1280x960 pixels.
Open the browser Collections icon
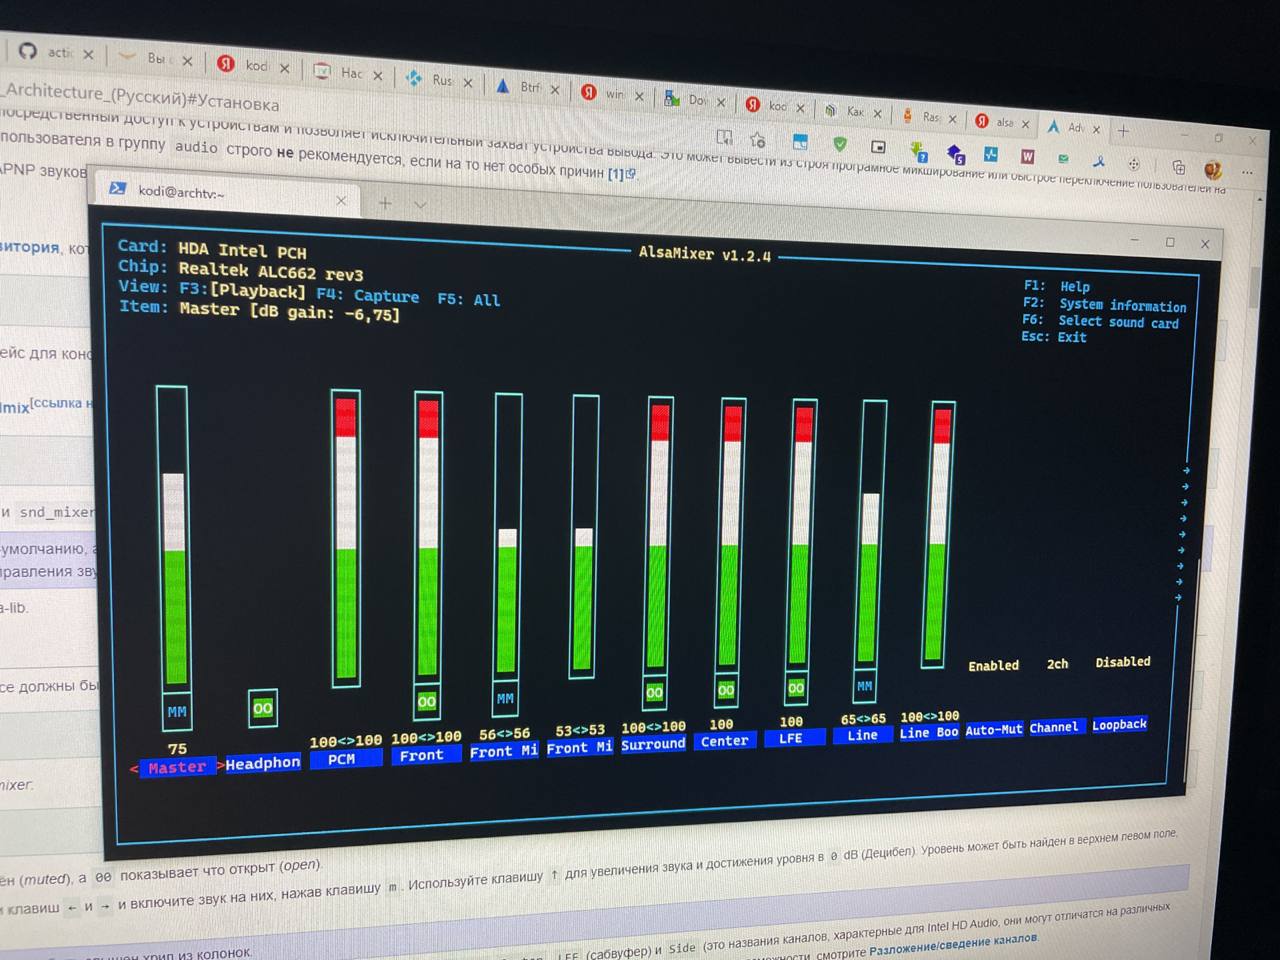click(x=1178, y=167)
